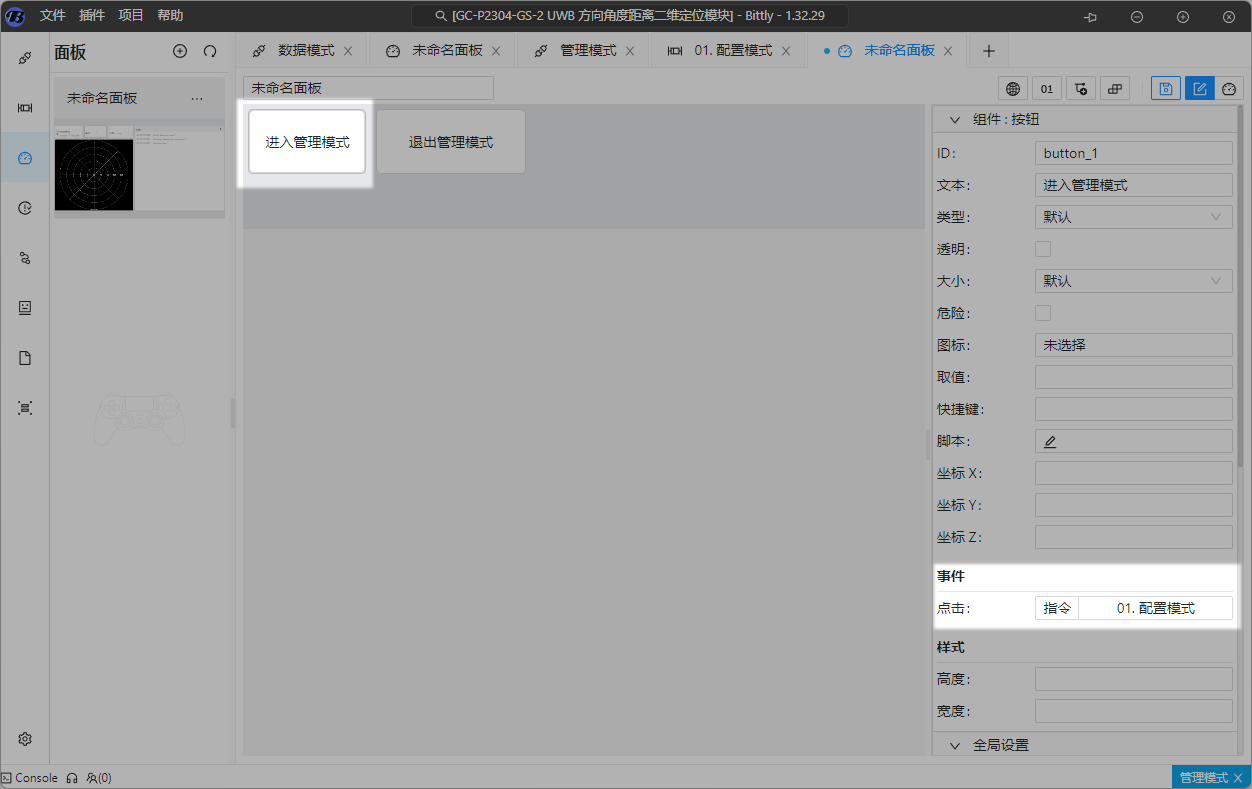Open the 类型 dropdown

pos(1133,217)
